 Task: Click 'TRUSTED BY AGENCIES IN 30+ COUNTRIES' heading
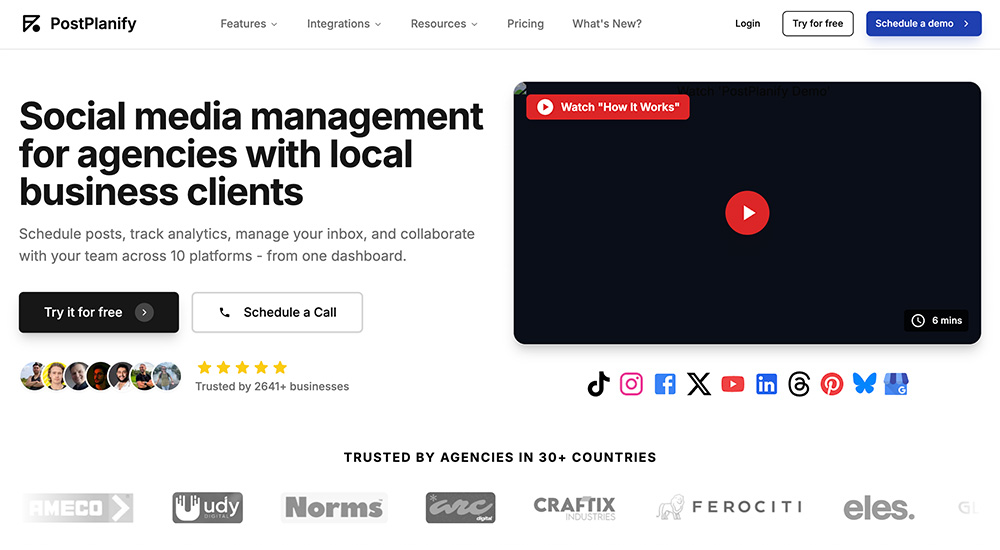click(x=500, y=457)
